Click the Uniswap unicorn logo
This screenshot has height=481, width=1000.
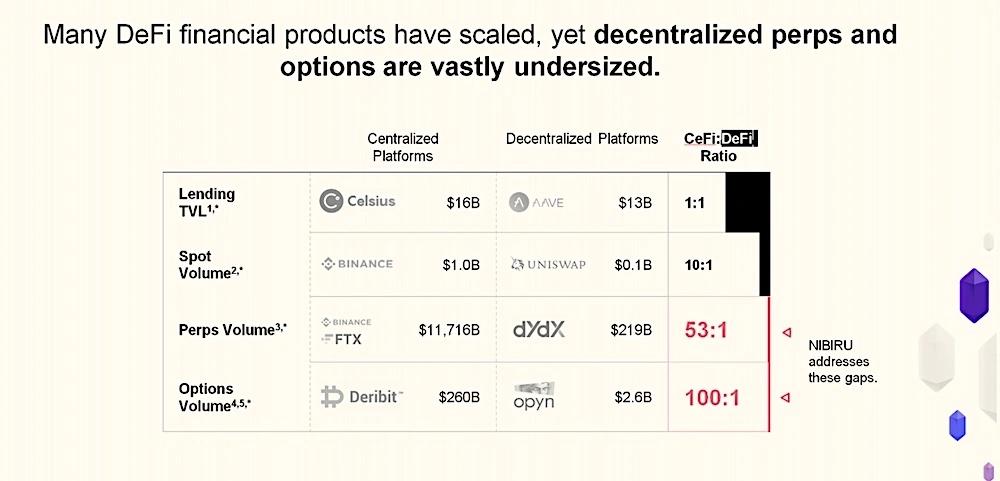click(517, 265)
